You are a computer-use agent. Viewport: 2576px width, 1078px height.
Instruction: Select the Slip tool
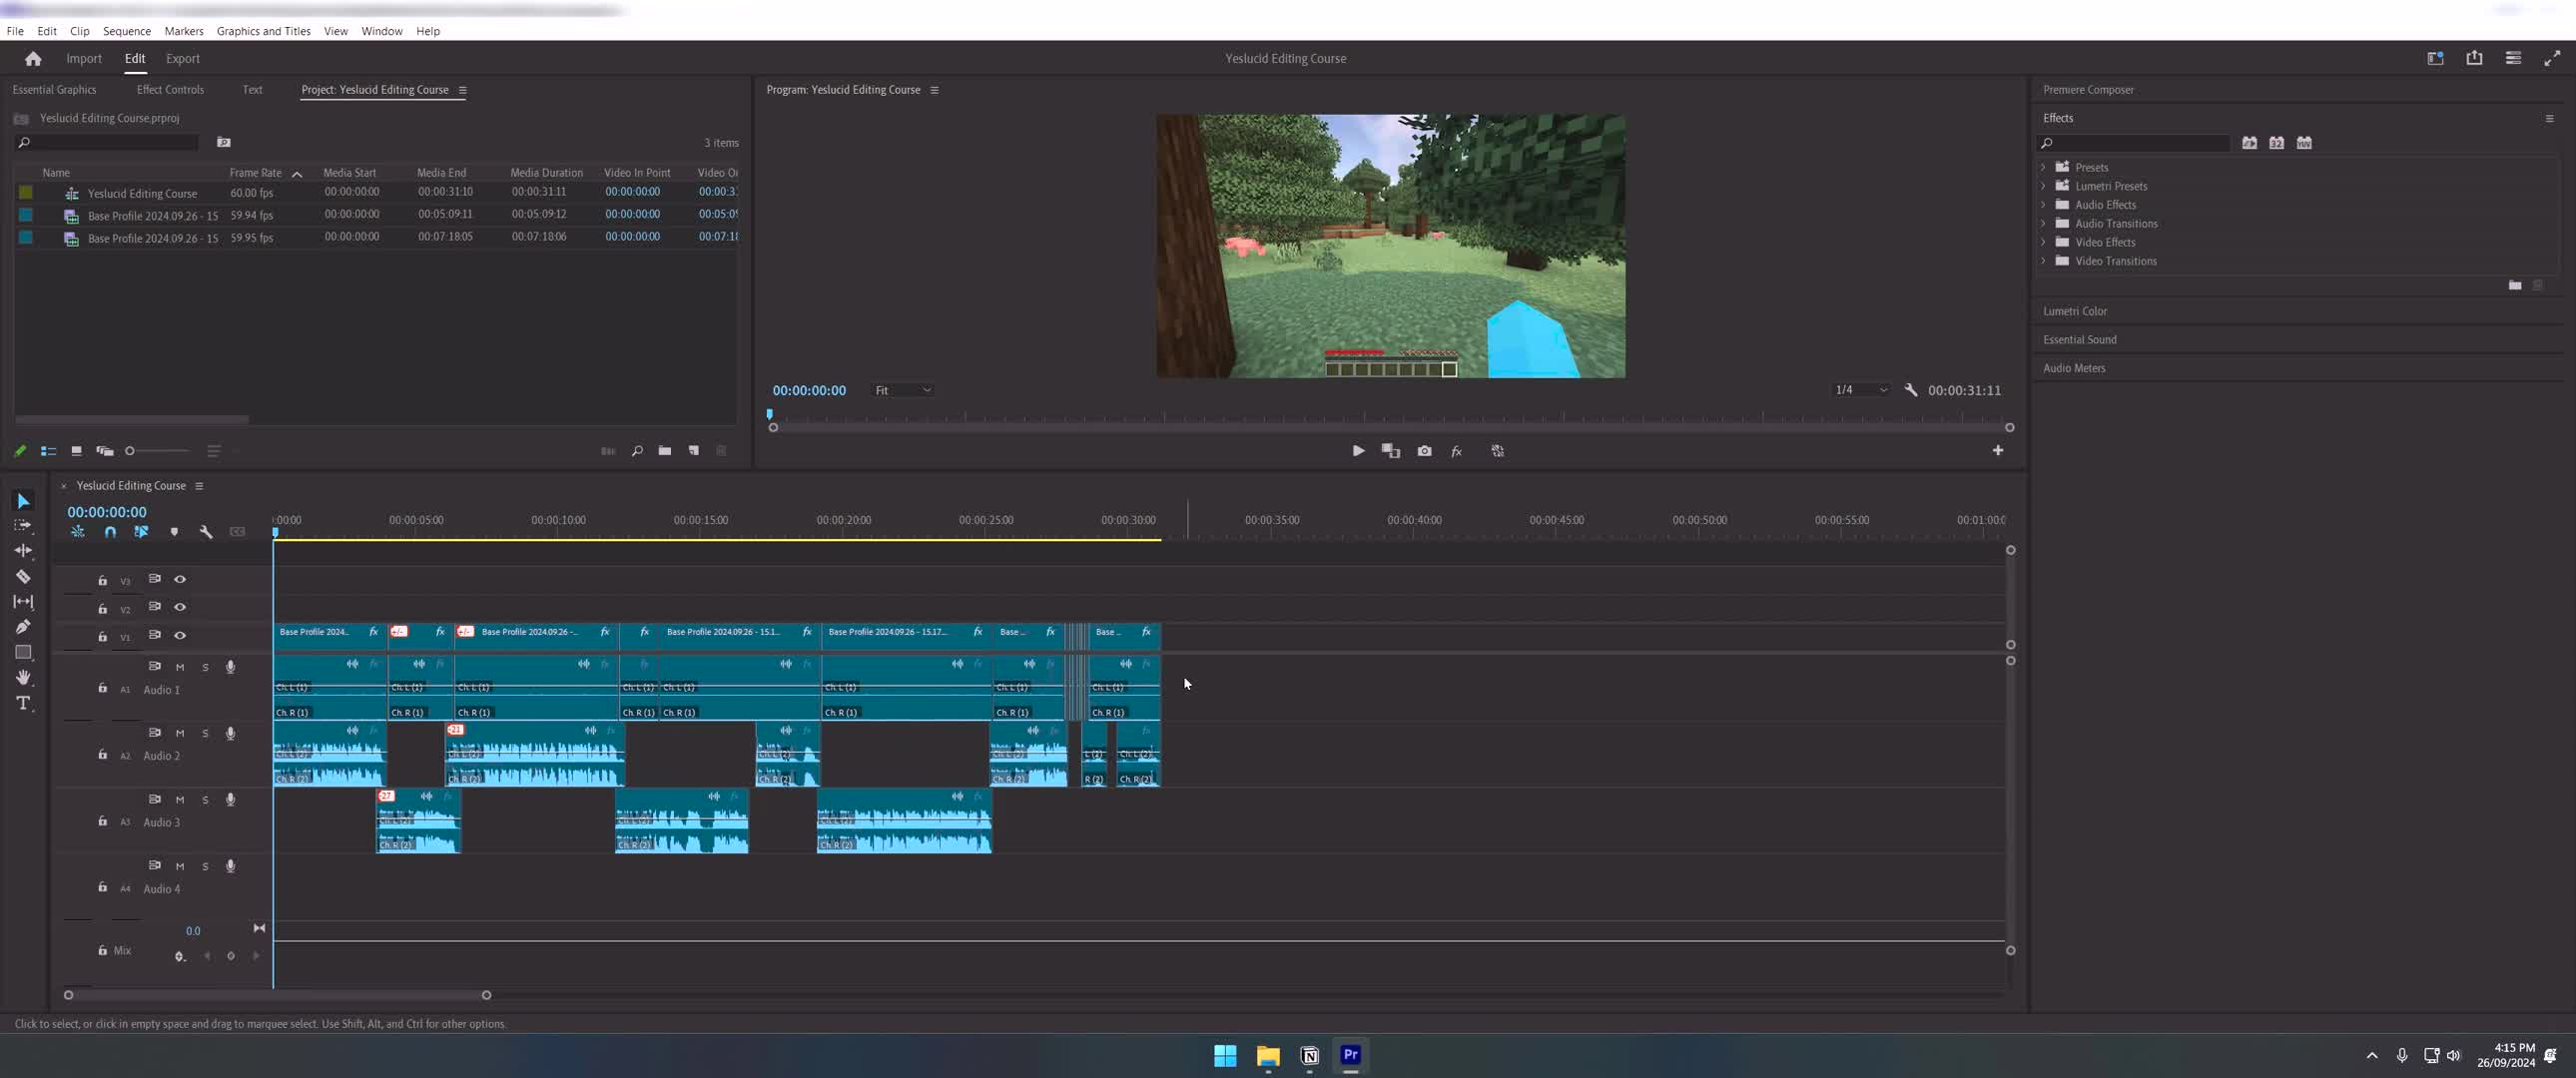[23, 601]
